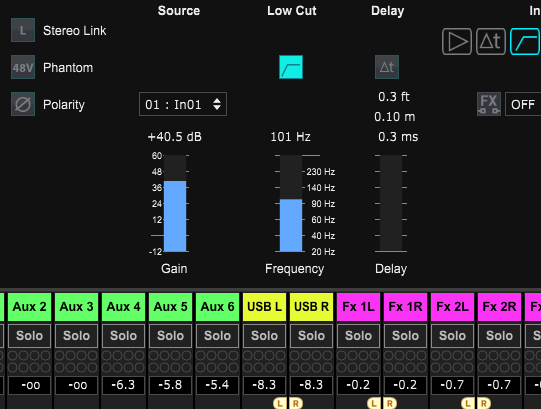This screenshot has height=409, width=541.
Task: Solo the Fx 1L channel
Action: click(x=358, y=335)
